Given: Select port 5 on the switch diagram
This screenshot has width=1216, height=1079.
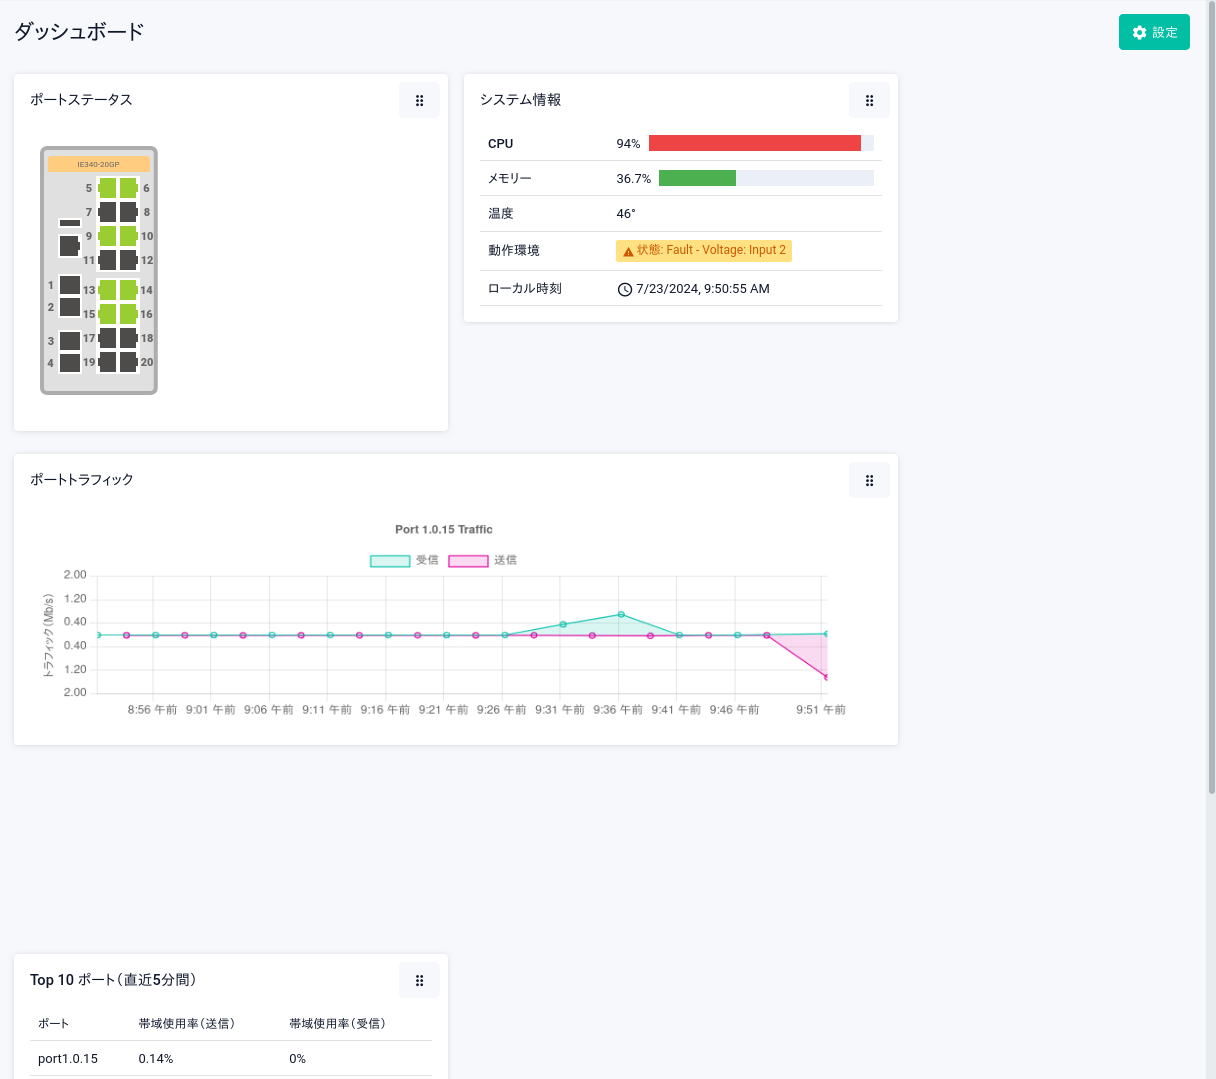Looking at the screenshot, I should click(107, 188).
